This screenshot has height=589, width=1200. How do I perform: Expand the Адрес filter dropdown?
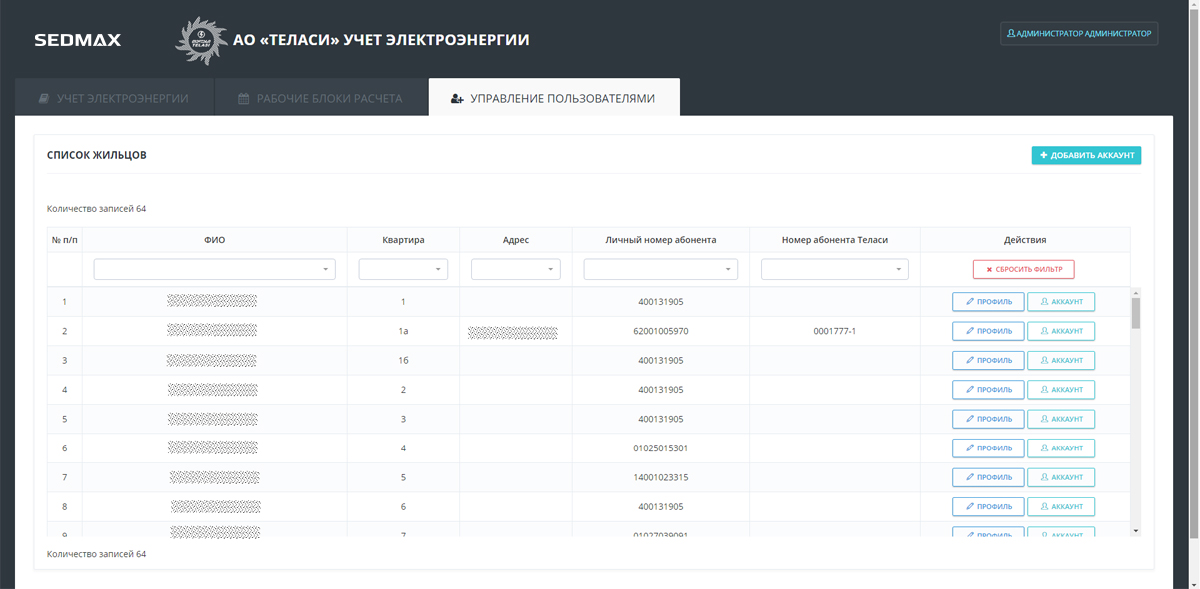pos(515,269)
